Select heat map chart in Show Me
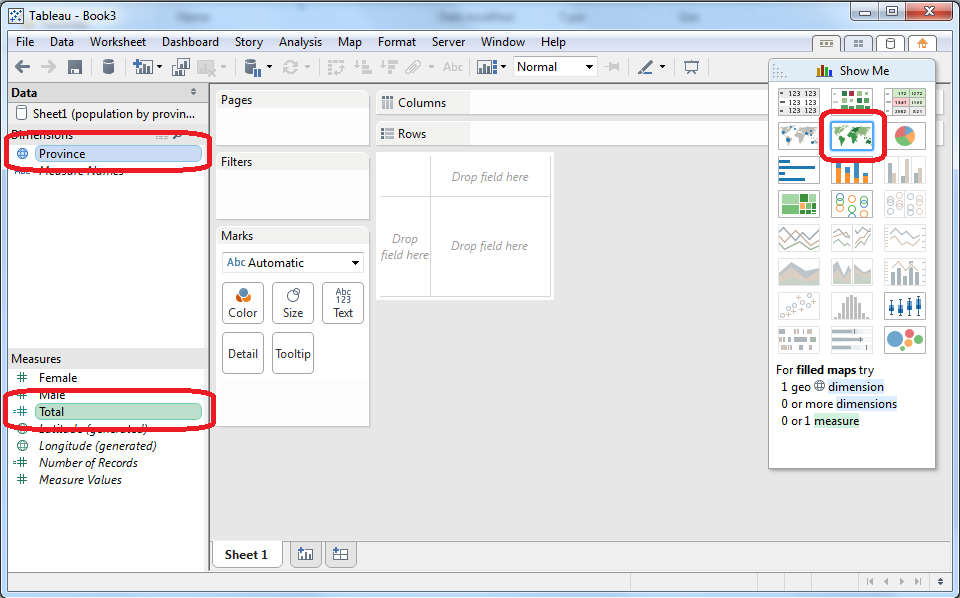Viewport: 960px width, 598px height. pos(852,102)
